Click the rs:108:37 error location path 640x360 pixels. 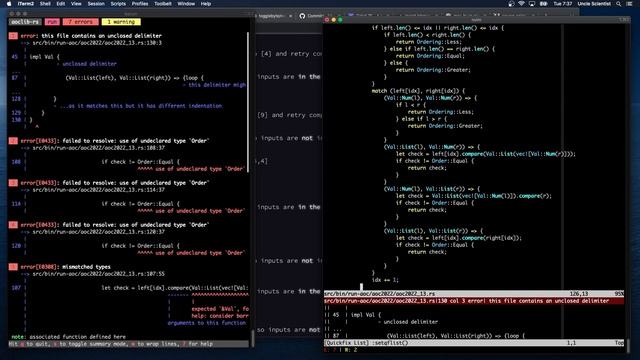[x=99, y=148]
